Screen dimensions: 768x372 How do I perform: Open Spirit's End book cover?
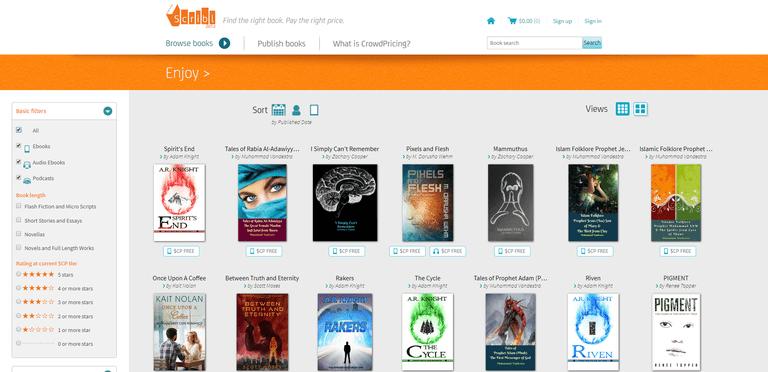(x=179, y=203)
